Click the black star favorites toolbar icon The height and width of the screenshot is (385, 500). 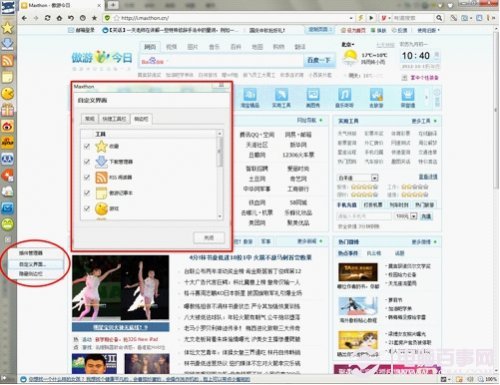94,18
